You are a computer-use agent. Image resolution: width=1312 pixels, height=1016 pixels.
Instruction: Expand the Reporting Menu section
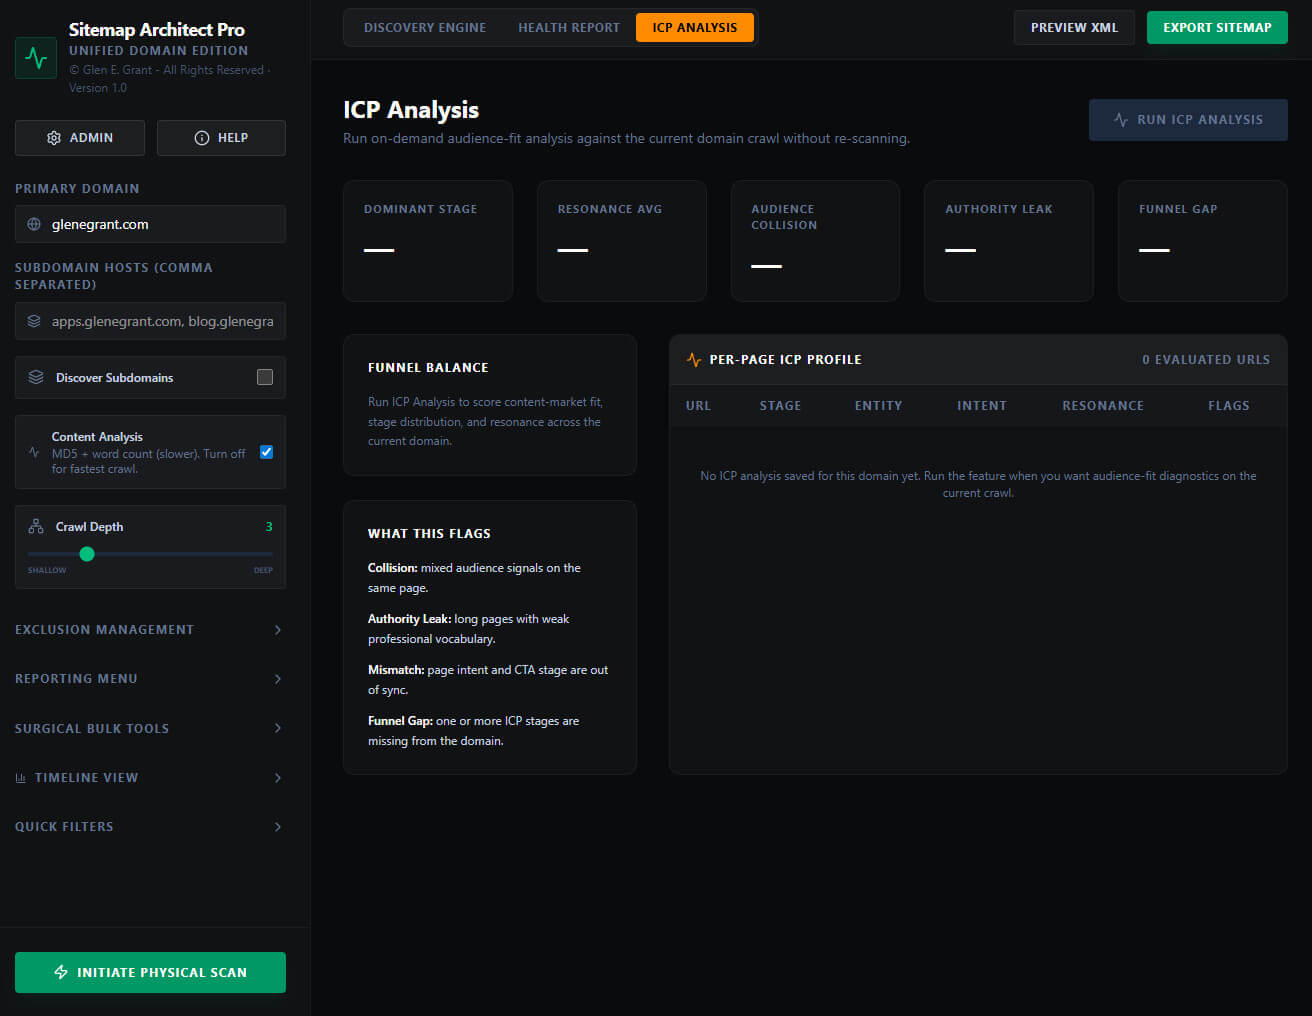(x=150, y=679)
